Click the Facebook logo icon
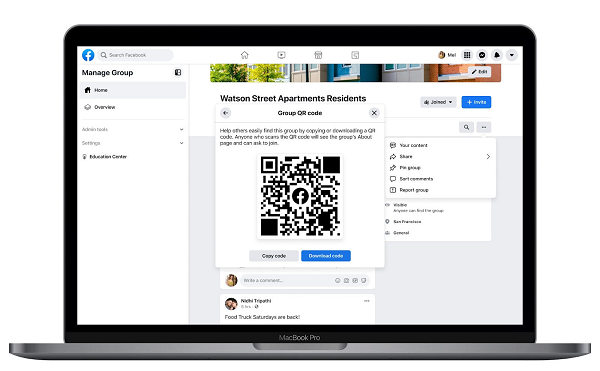This screenshot has width=600, height=371. tap(88, 55)
